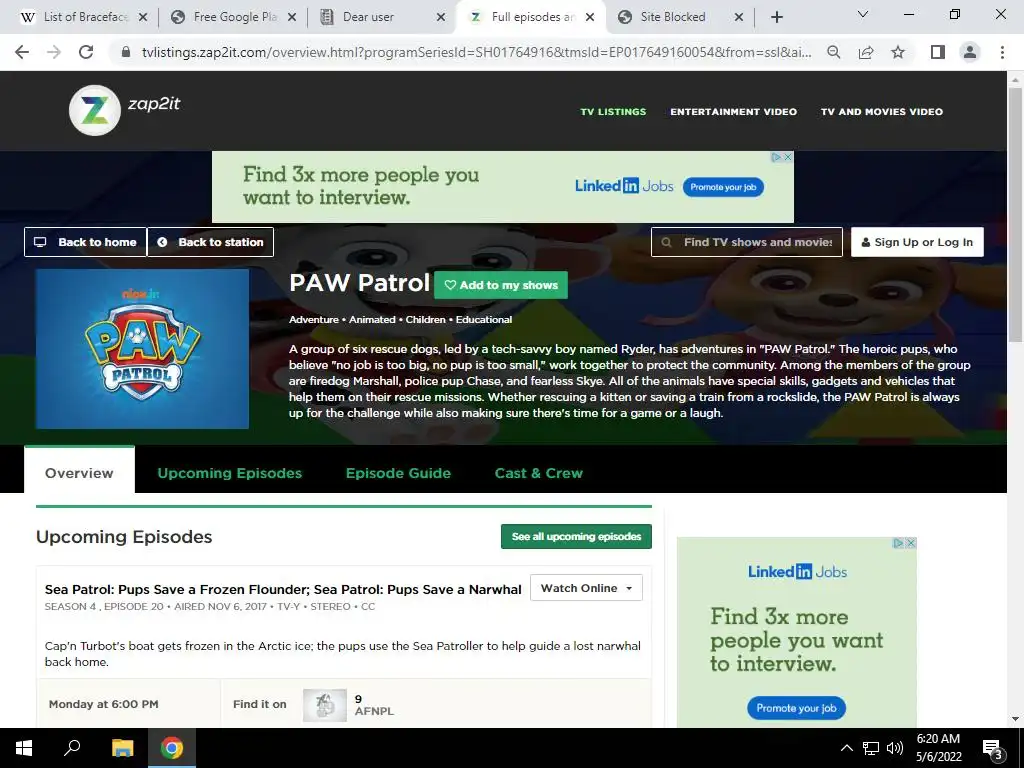The height and width of the screenshot is (768, 1024).
Task: Switch to Dear user tab
Action: pyautogui.click(x=369, y=17)
